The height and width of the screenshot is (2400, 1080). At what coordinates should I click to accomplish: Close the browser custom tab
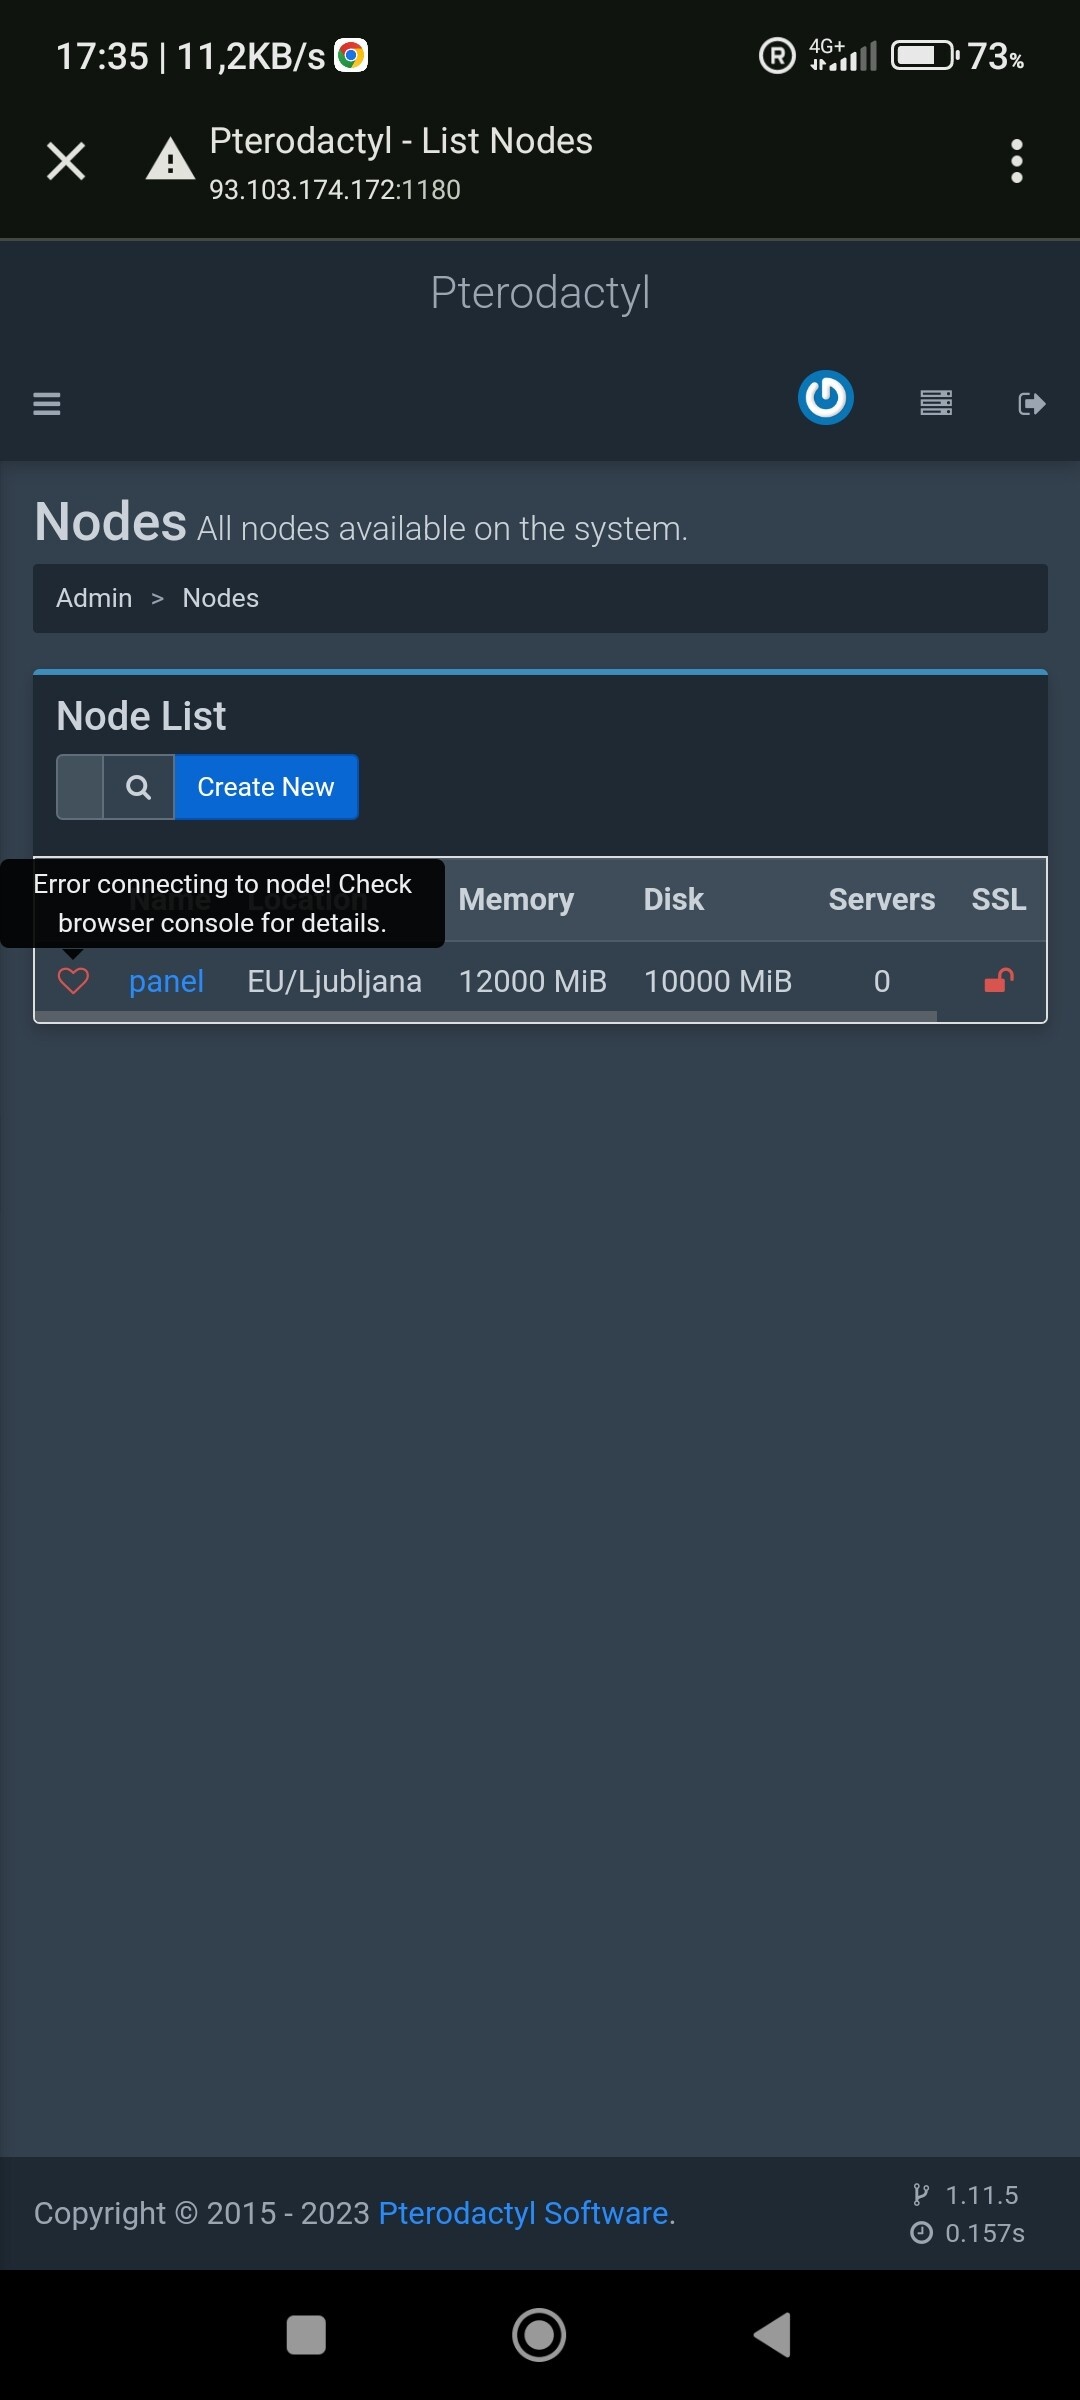point(66,161)
